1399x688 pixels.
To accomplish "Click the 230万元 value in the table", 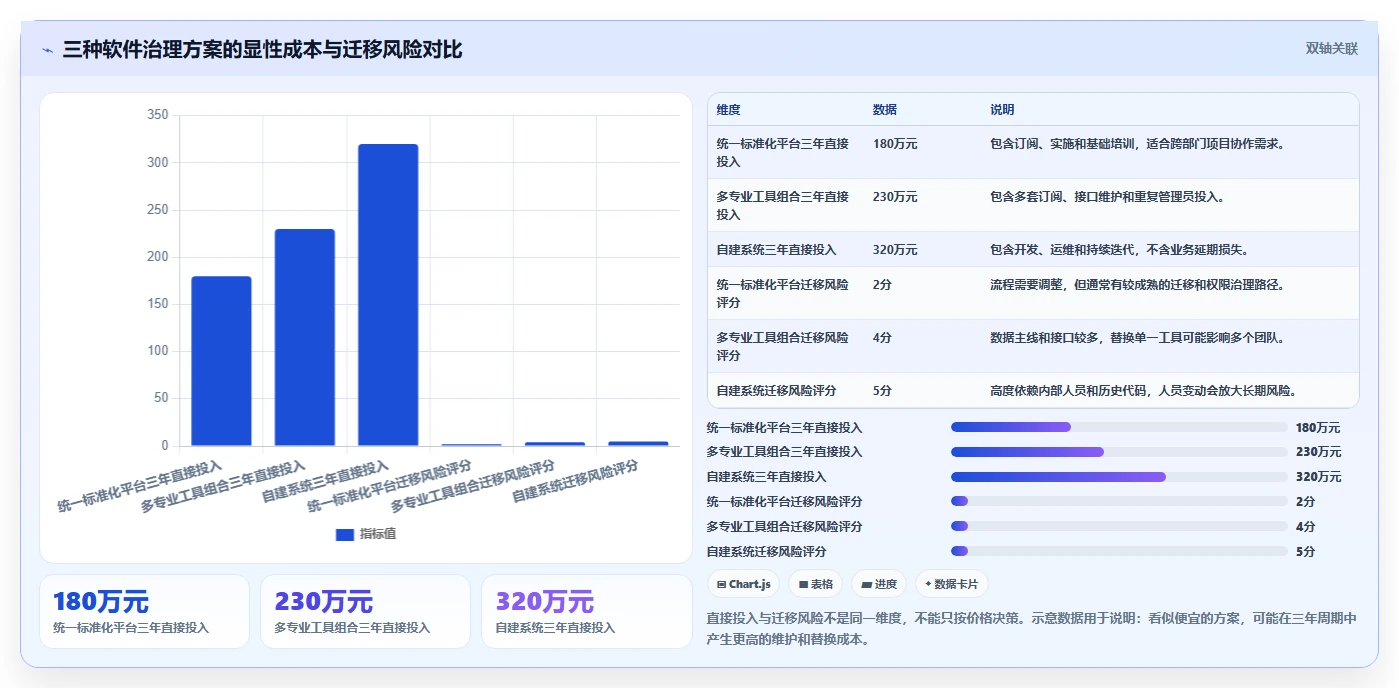I will point(895,197).
